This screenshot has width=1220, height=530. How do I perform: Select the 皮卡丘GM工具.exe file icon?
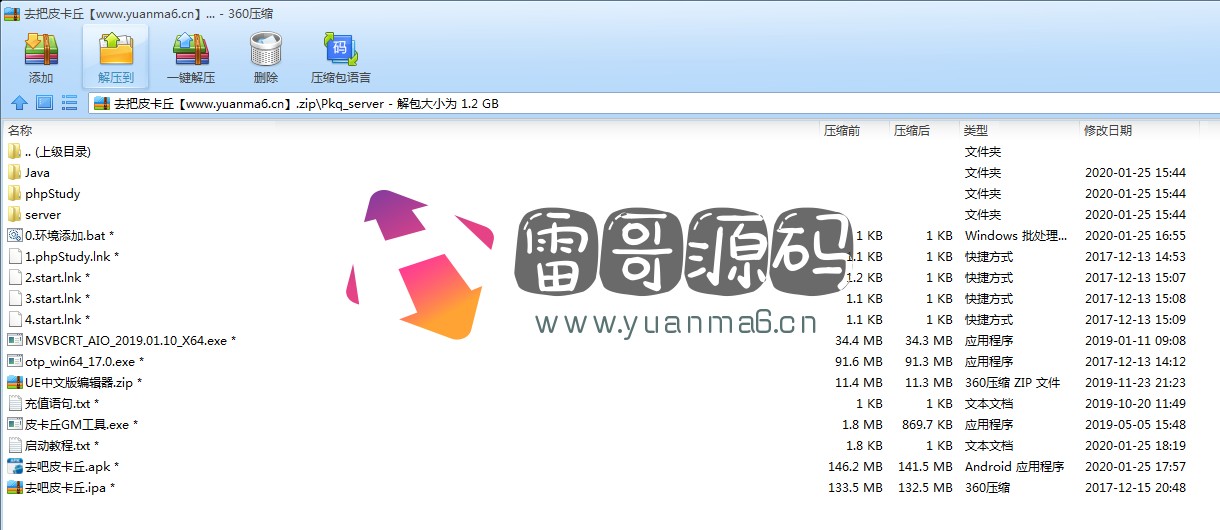pos(14,424)
